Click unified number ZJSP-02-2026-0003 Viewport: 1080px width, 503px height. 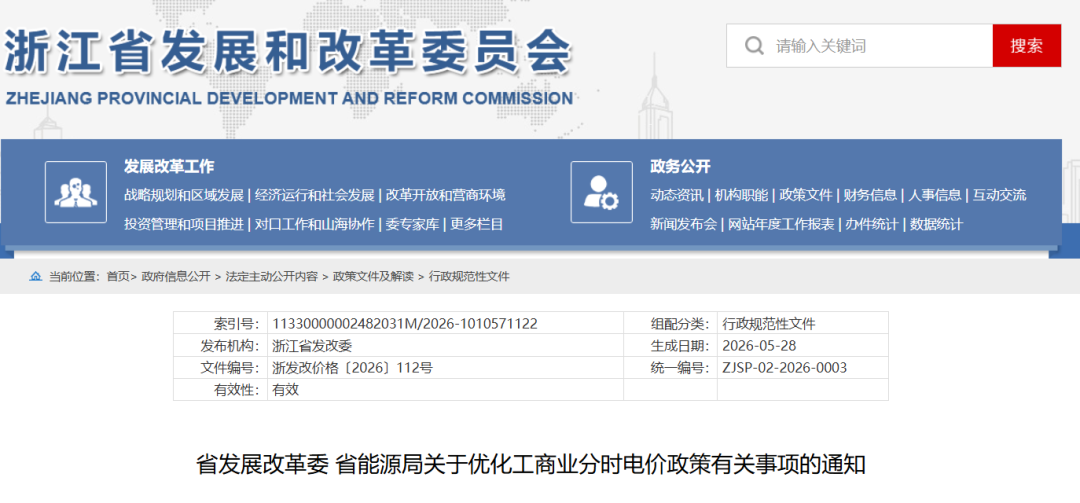point(785,367)
